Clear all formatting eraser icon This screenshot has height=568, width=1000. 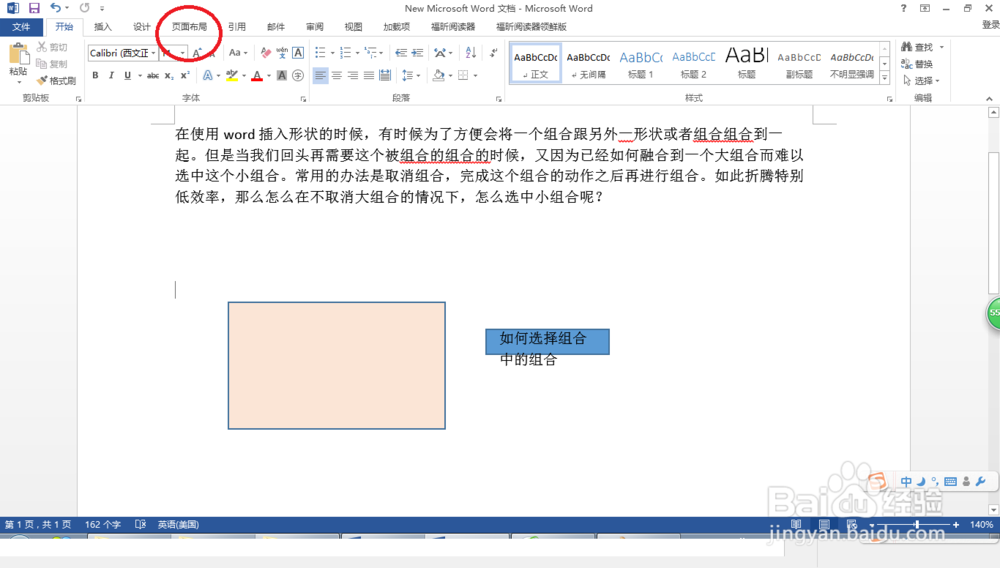[266, 53]
